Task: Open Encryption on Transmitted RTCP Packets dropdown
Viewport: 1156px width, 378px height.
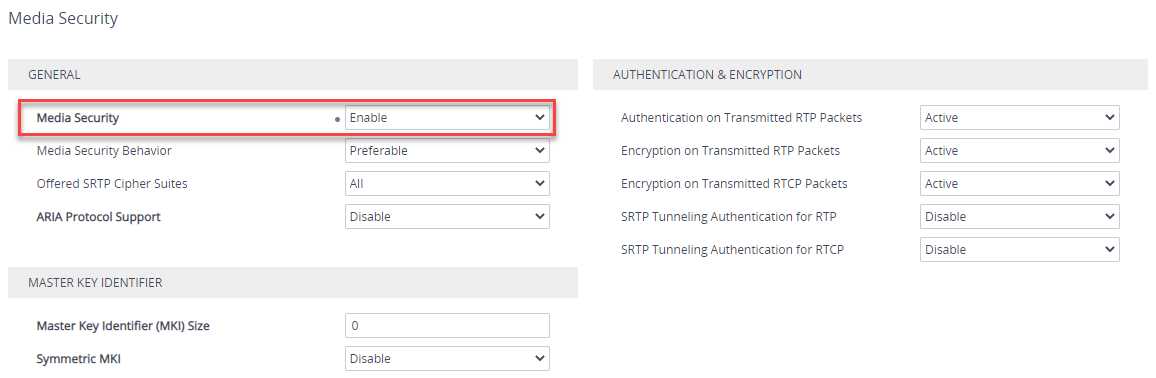Action: click(x=1020, y=183)
